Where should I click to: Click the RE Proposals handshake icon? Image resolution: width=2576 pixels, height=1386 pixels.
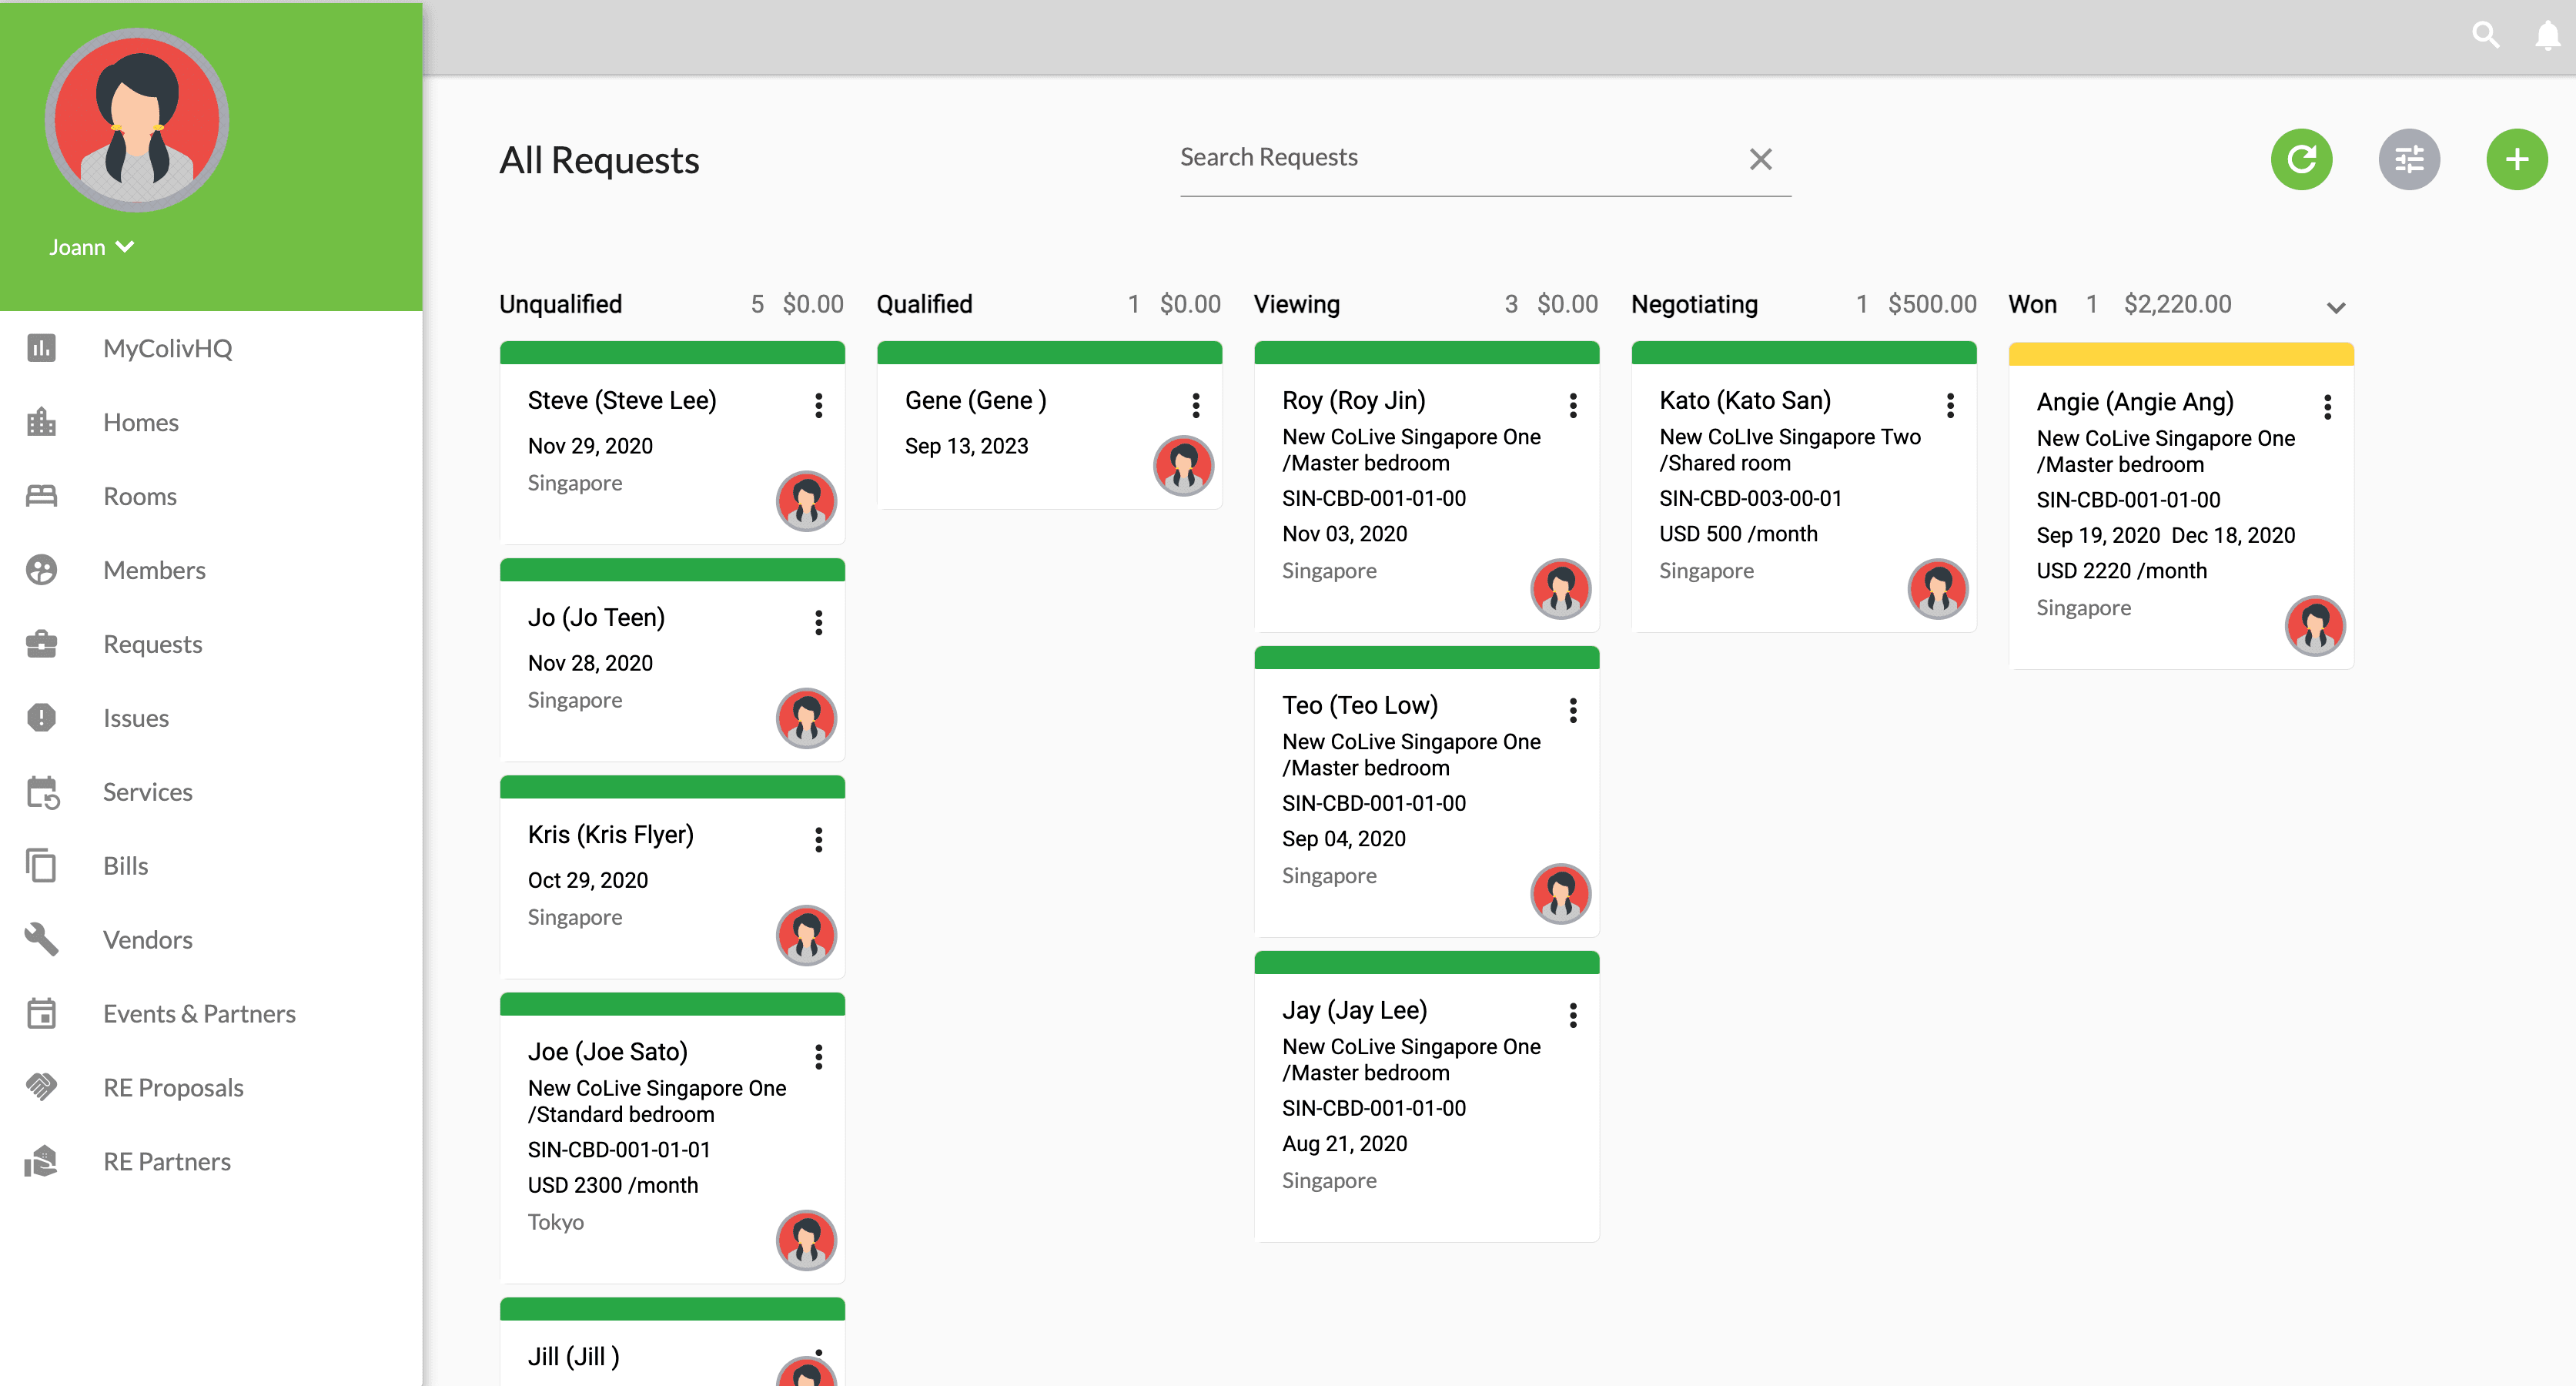41,1087
